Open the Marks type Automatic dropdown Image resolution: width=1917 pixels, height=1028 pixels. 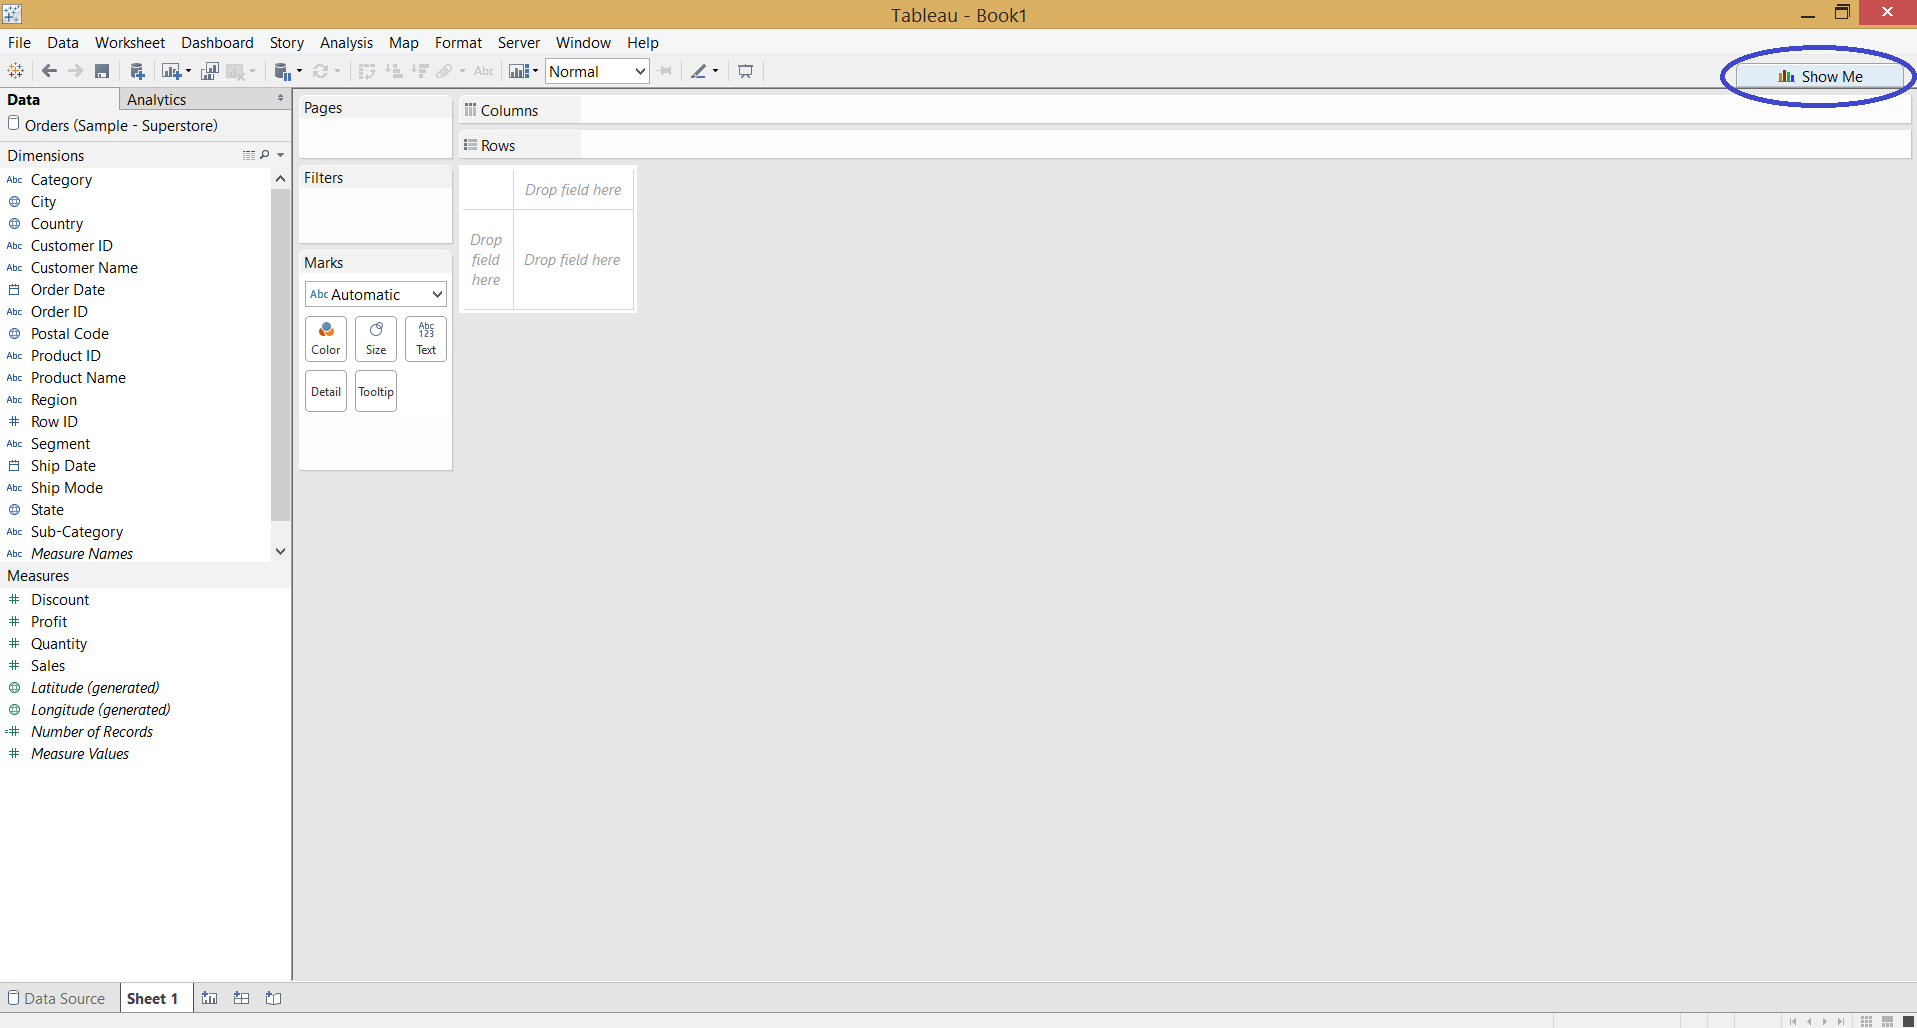click(x=375, y=294)
